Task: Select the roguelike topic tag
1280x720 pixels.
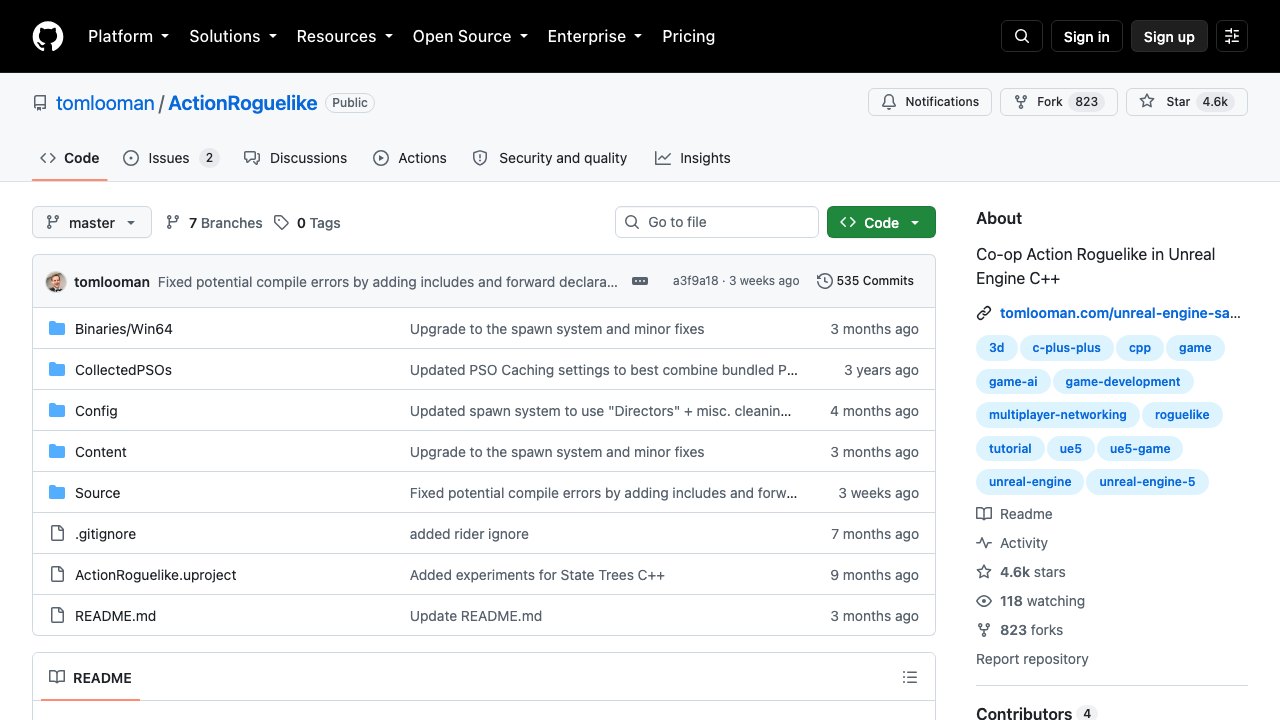Action: tap(1182, 415)
